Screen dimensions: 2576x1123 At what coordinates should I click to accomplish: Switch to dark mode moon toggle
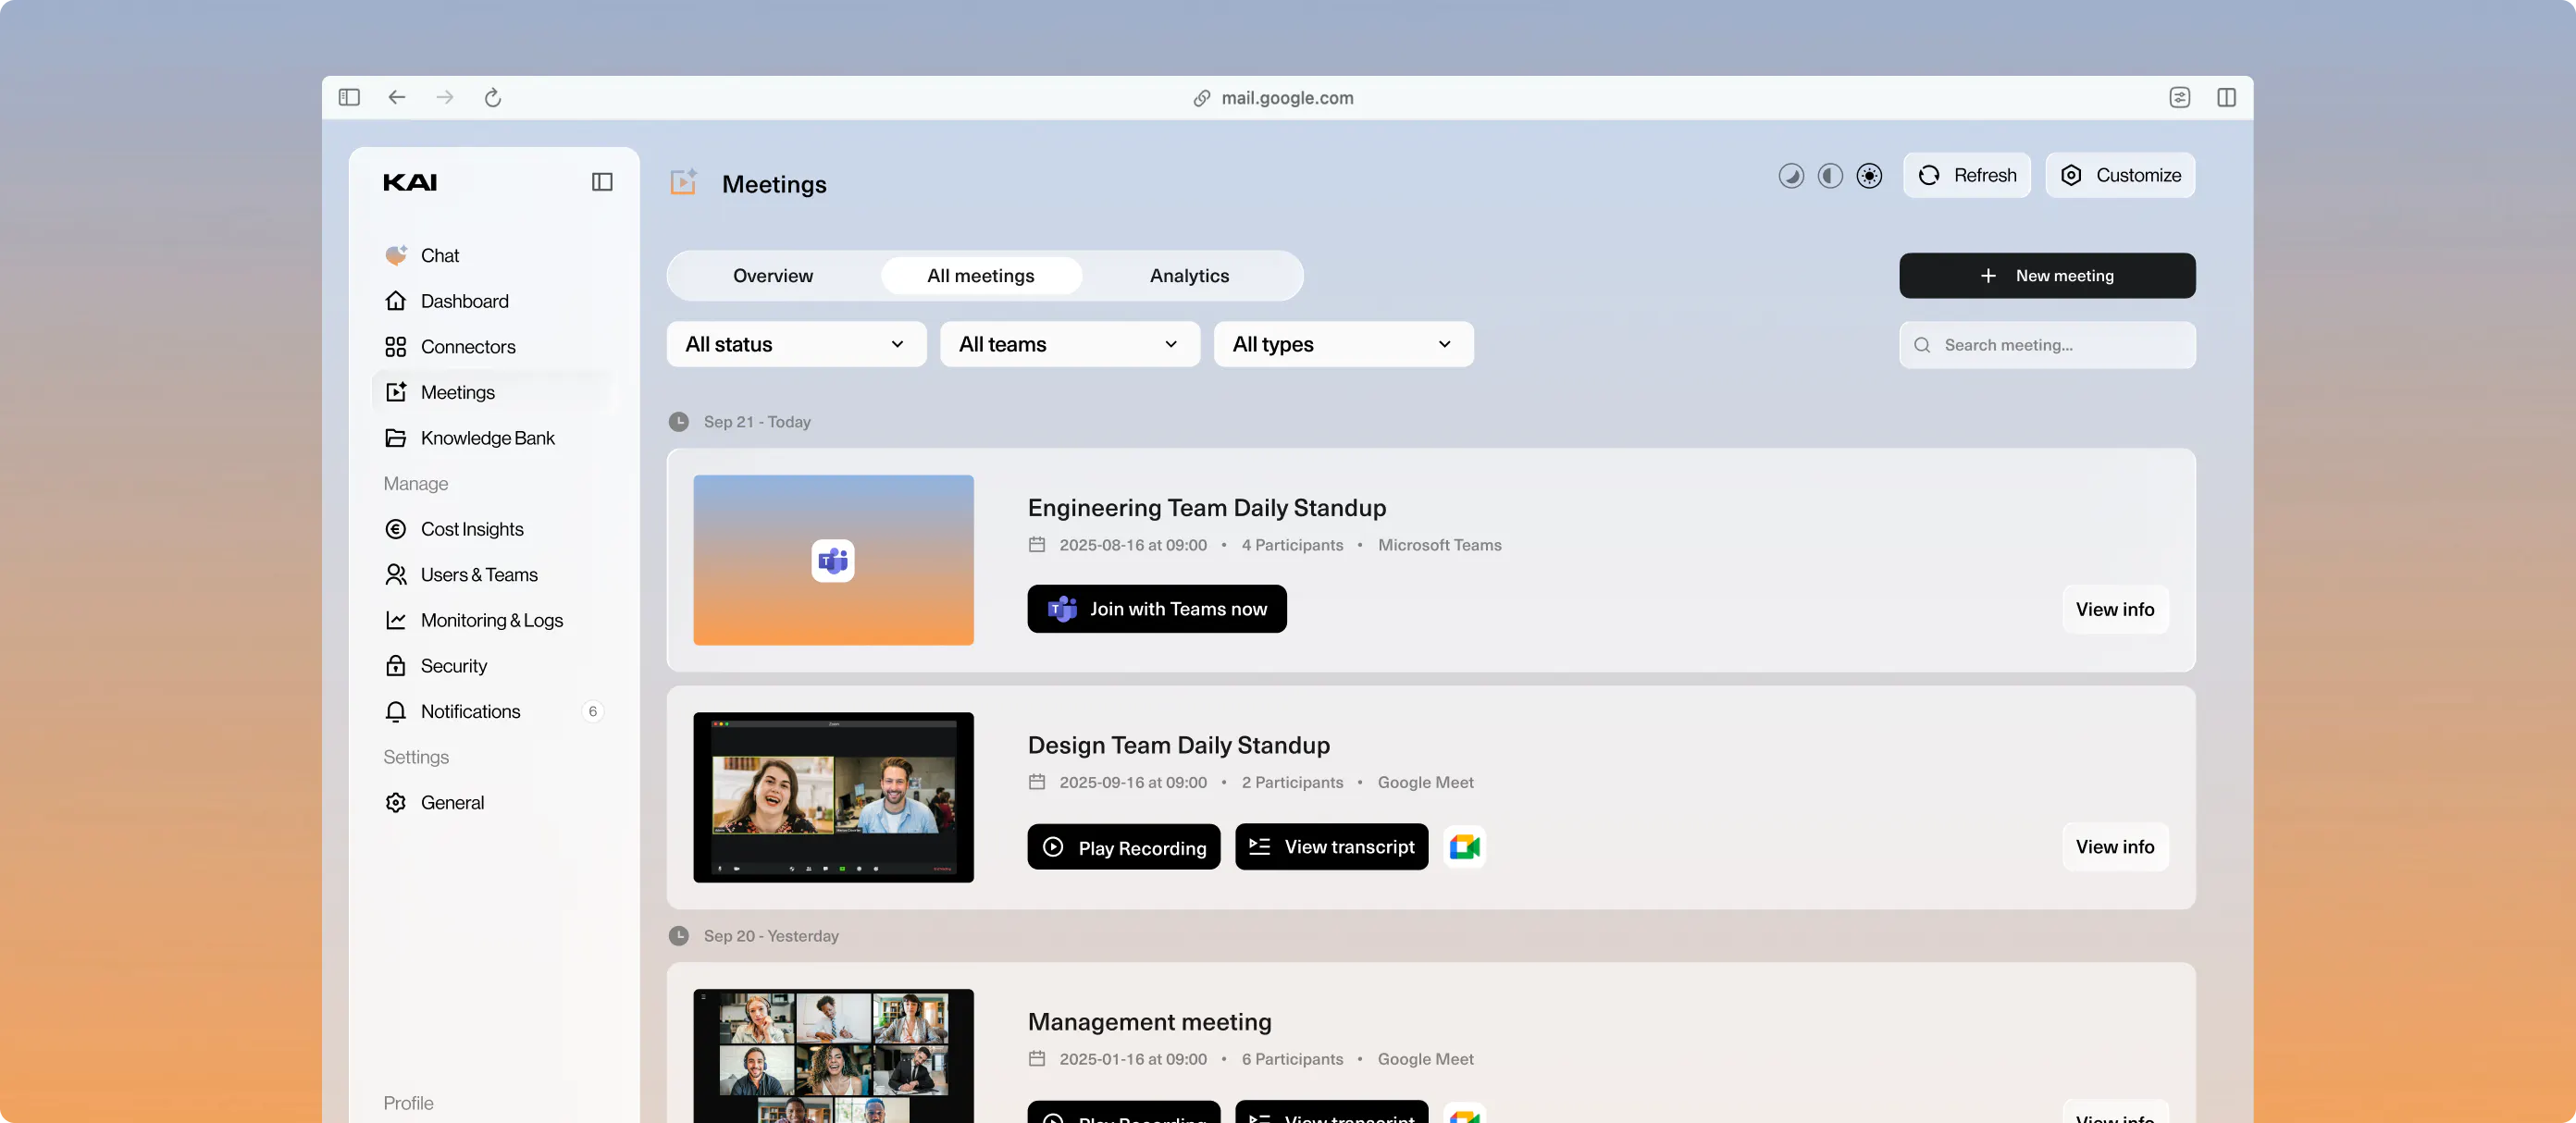pyautogui.click(x=1790, y=176)
